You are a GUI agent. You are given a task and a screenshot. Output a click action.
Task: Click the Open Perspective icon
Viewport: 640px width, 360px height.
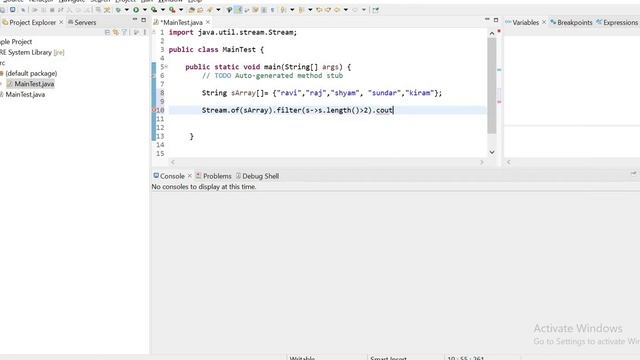[376, 10]
